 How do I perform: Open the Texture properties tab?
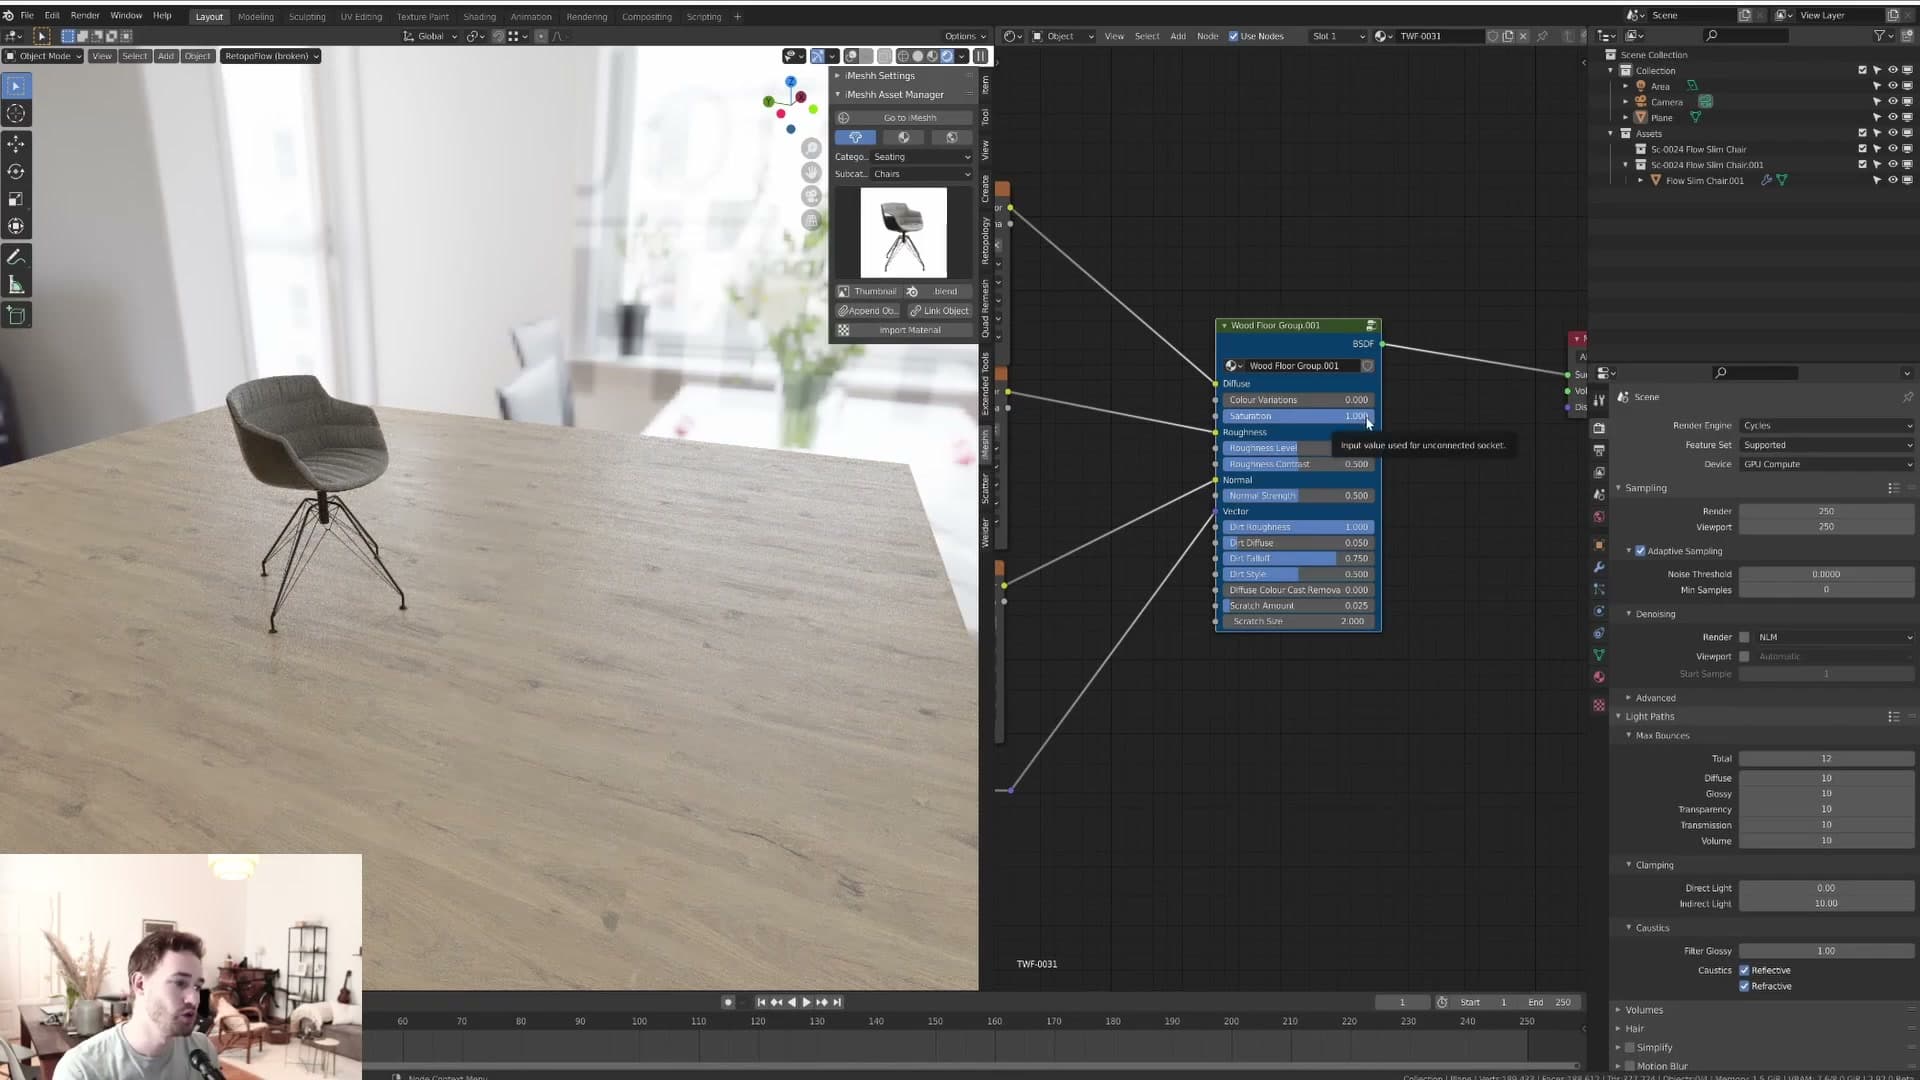click(x=1599, y=705)
